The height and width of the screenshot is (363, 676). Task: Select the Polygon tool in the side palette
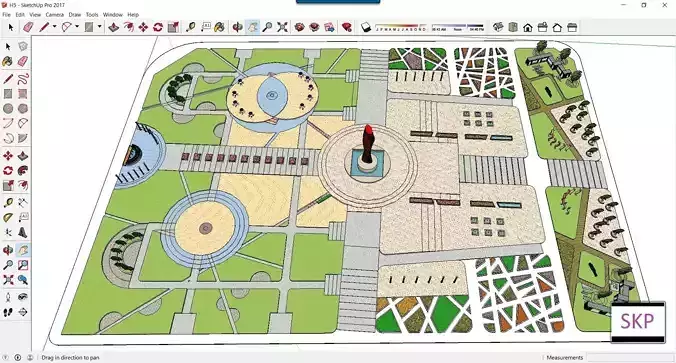[23, 108]
